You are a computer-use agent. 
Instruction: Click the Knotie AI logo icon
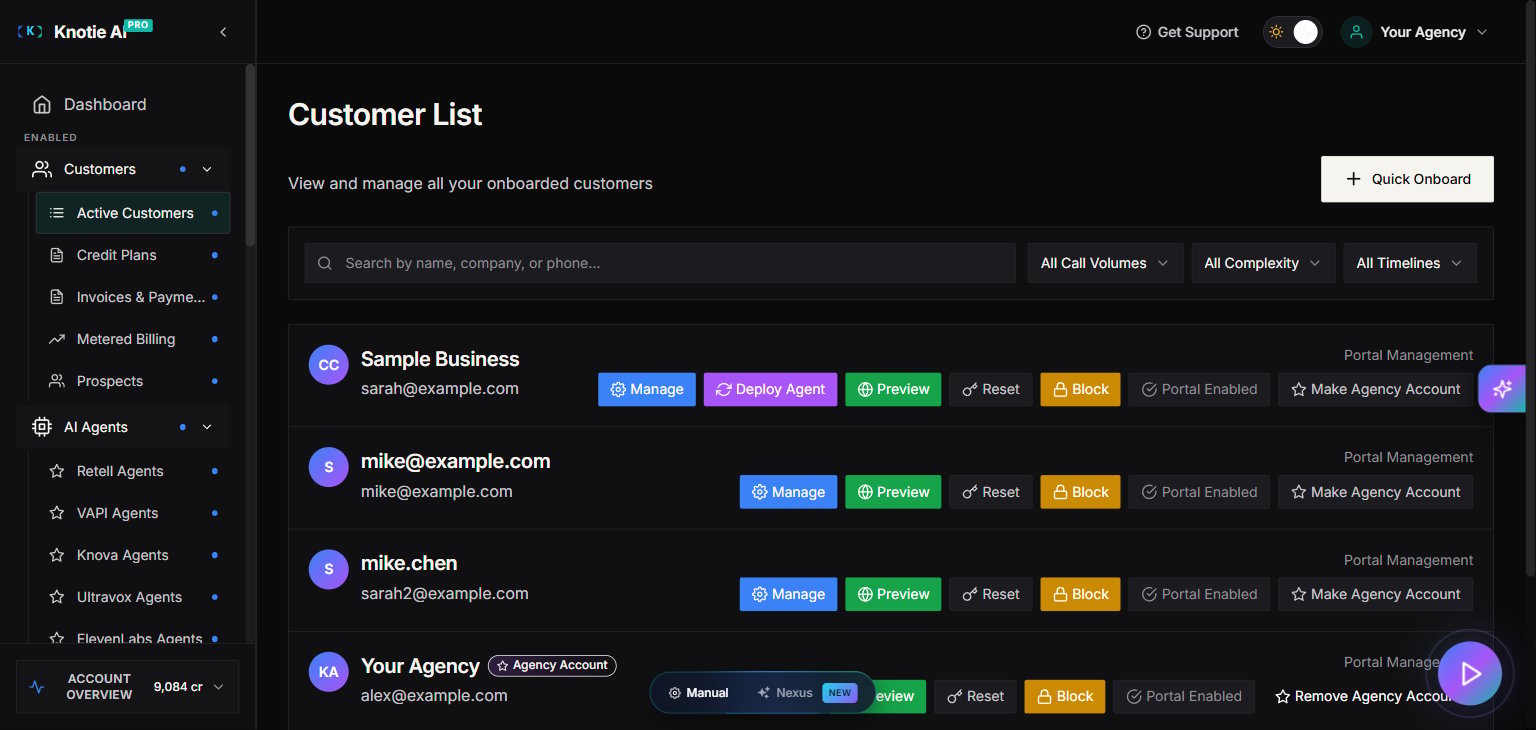(31, 32)
